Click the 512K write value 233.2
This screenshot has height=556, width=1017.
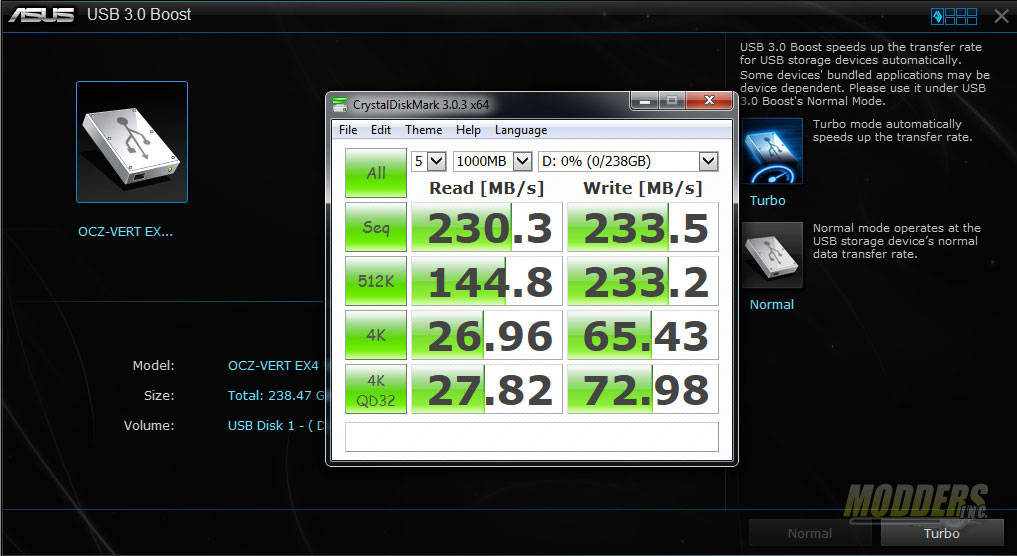coord(643,281)
